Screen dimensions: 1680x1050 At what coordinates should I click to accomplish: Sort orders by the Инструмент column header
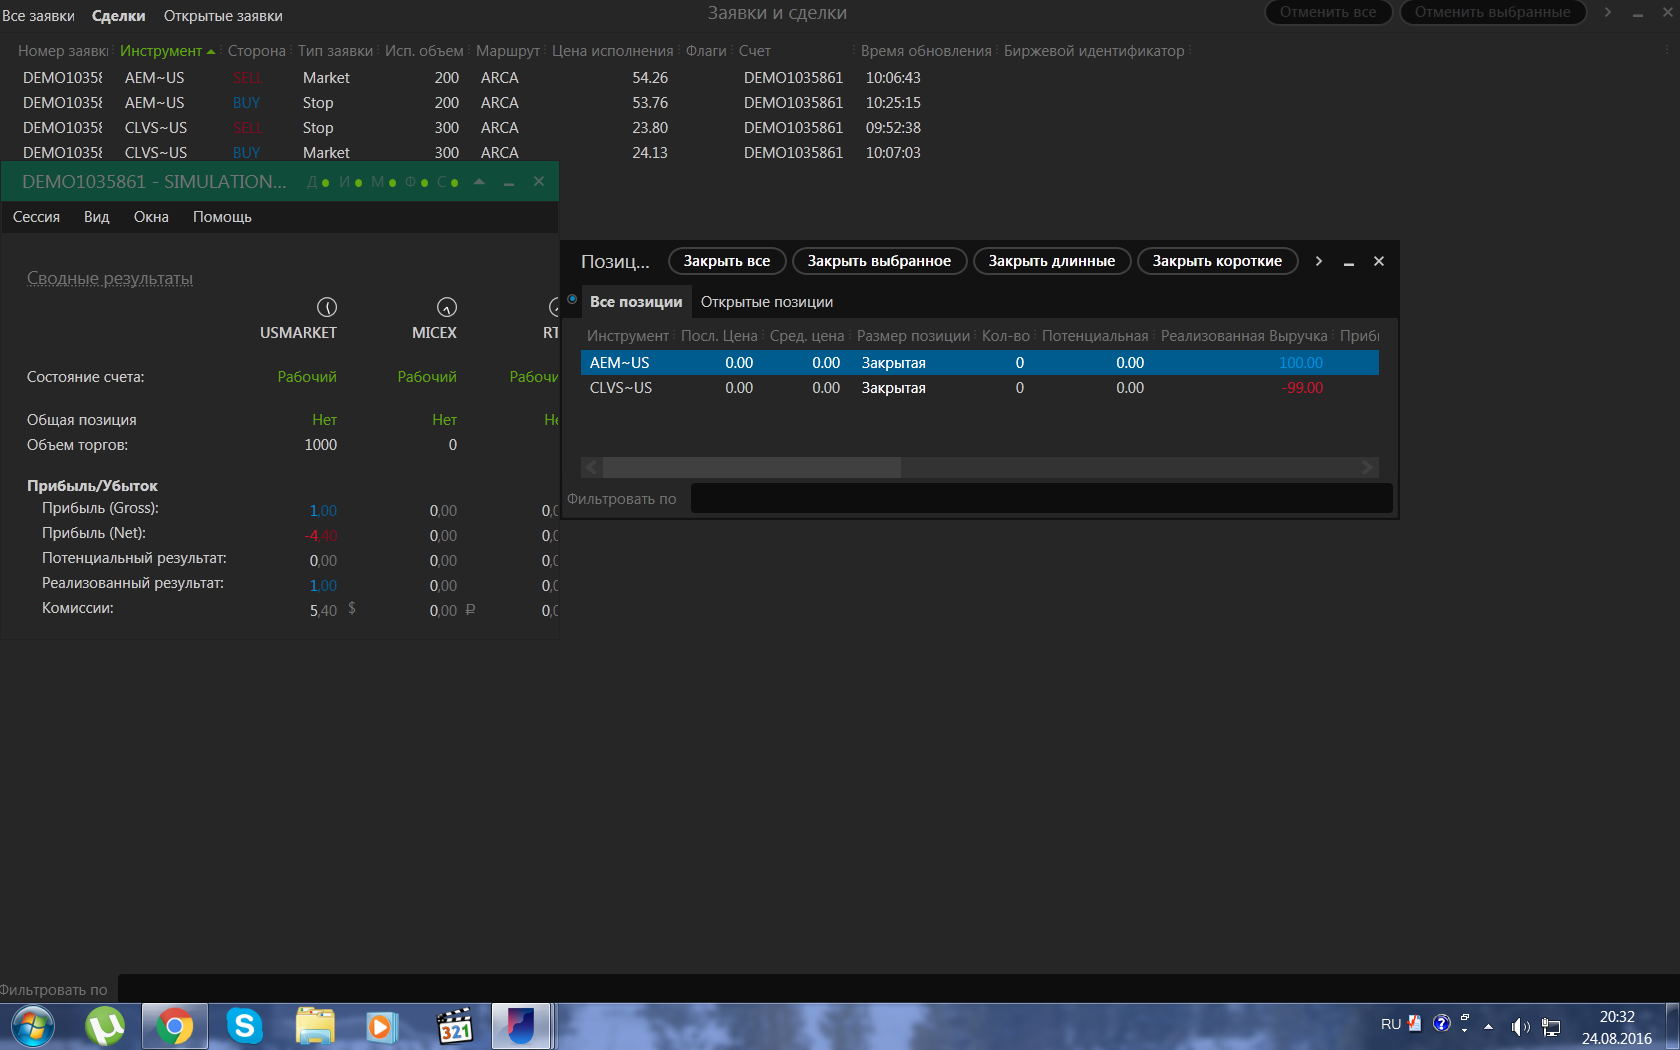tap(161, 51)
